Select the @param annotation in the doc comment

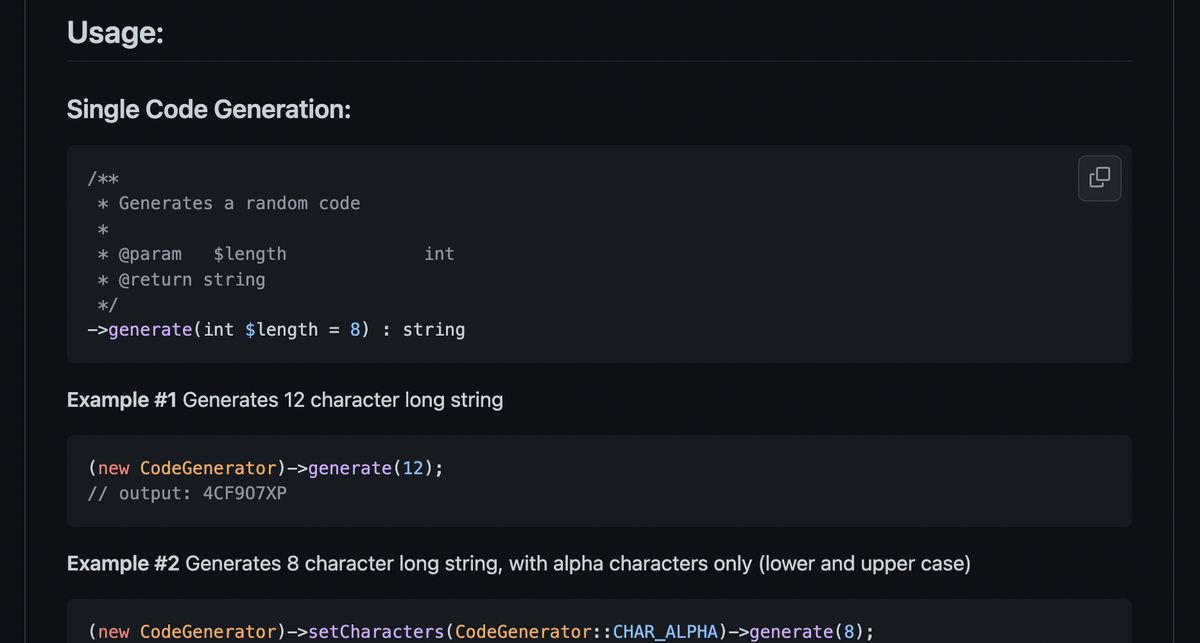(x=152, y=253)
